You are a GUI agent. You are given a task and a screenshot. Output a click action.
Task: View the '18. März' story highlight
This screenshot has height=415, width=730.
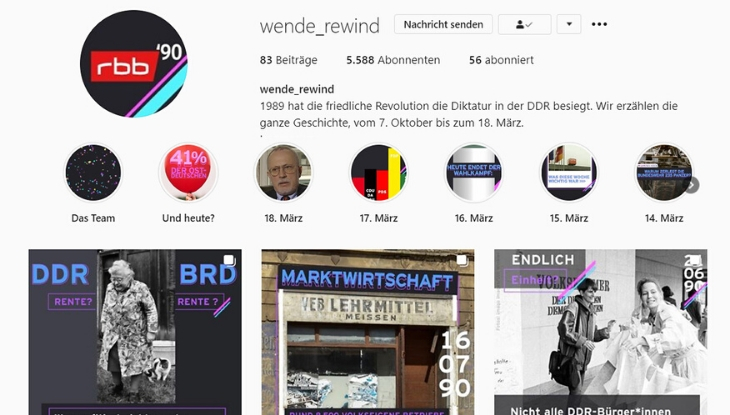284,172
